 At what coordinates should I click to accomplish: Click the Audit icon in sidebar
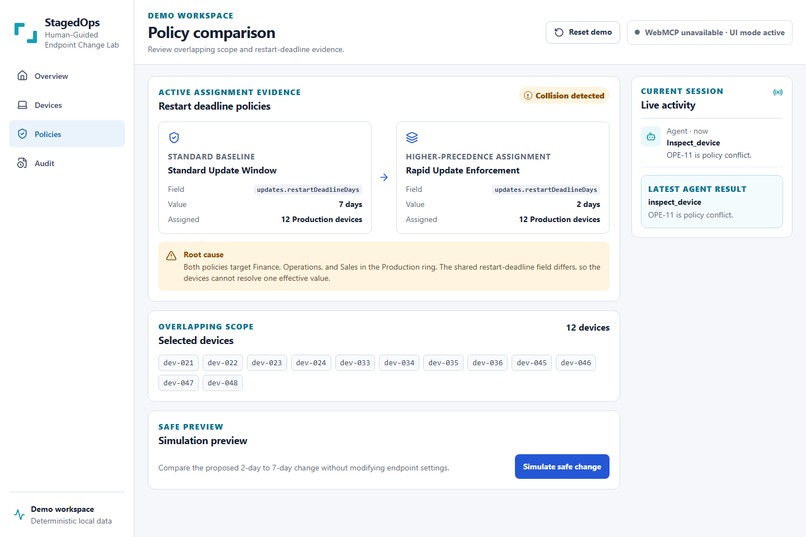point(22,163)
